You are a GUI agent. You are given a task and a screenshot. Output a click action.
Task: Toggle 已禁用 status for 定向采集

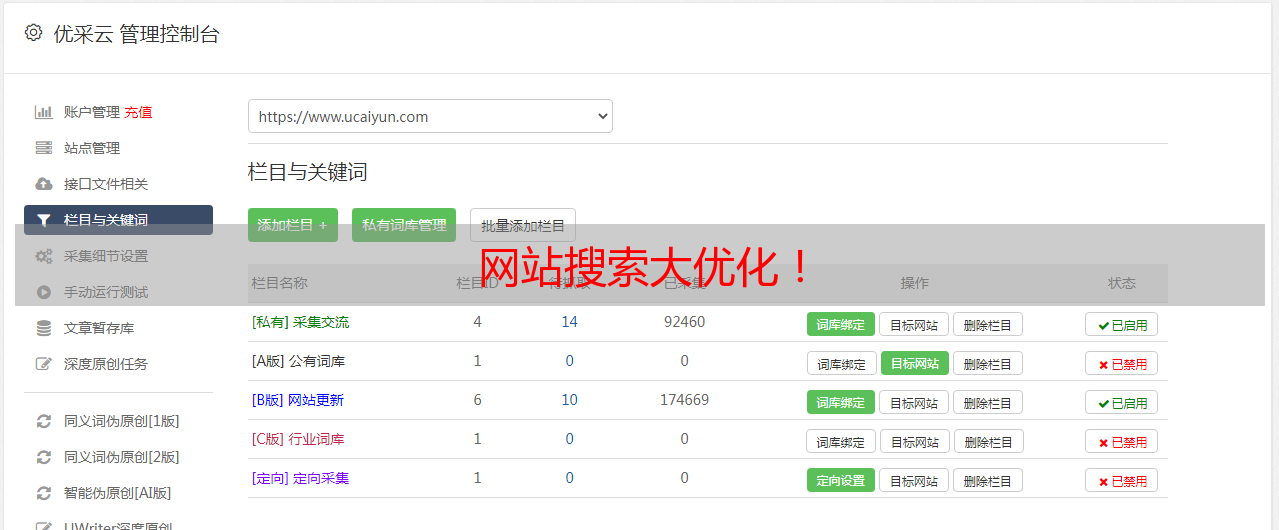tap(1122, 480)
